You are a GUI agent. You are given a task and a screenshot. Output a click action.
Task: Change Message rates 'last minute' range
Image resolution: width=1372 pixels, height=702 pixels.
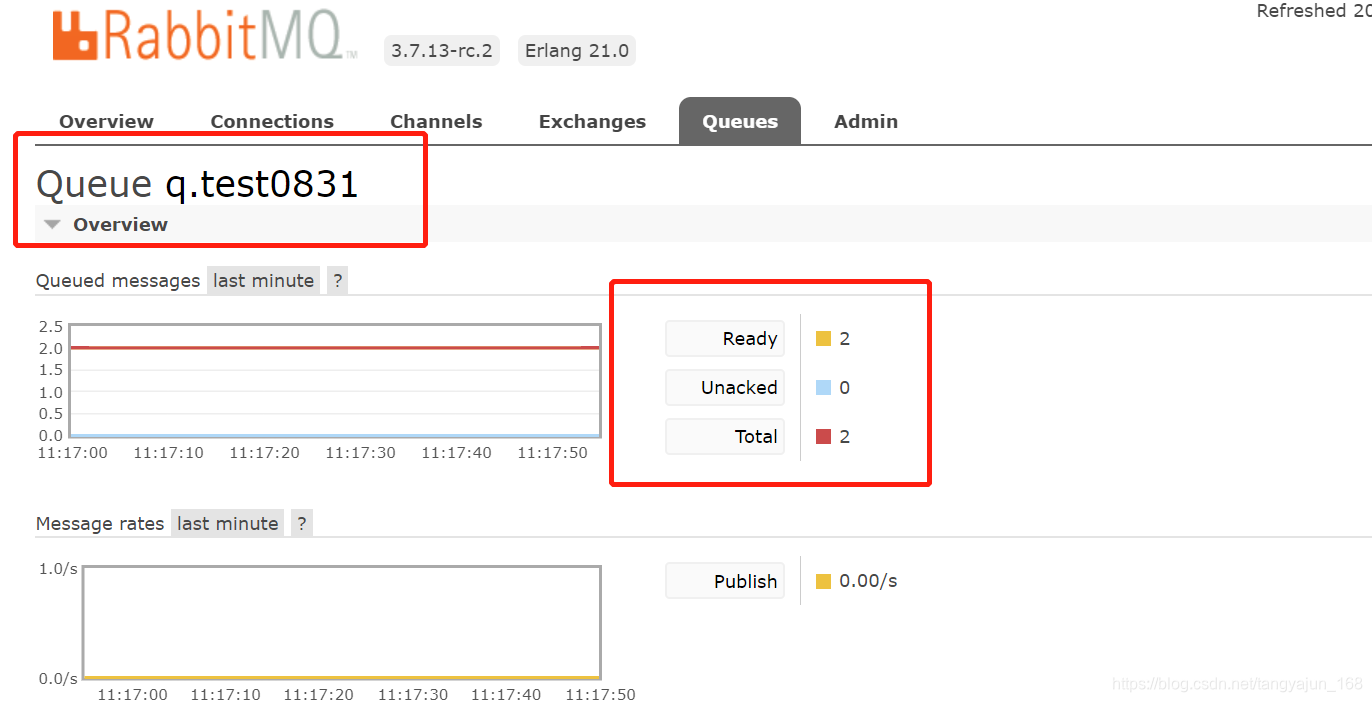(228, 523)
